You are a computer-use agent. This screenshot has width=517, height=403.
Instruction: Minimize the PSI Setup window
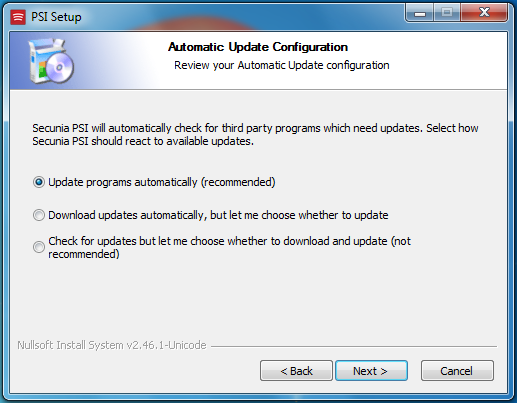pos(420,13)
